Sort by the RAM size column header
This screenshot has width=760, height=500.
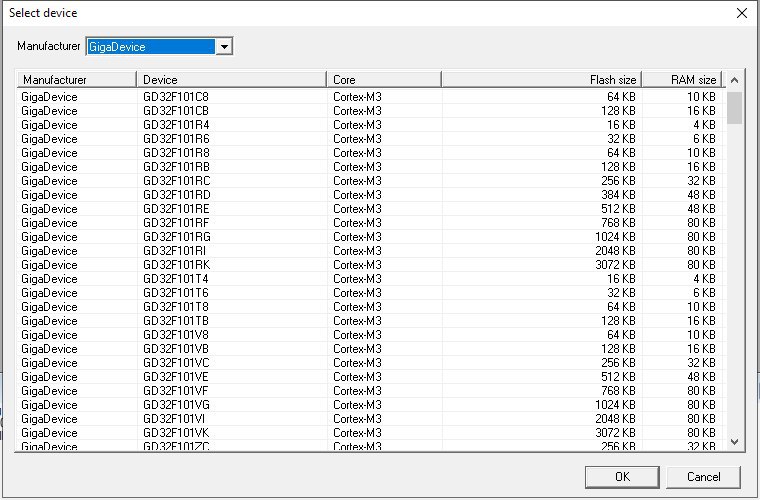(x=682, y=79)
